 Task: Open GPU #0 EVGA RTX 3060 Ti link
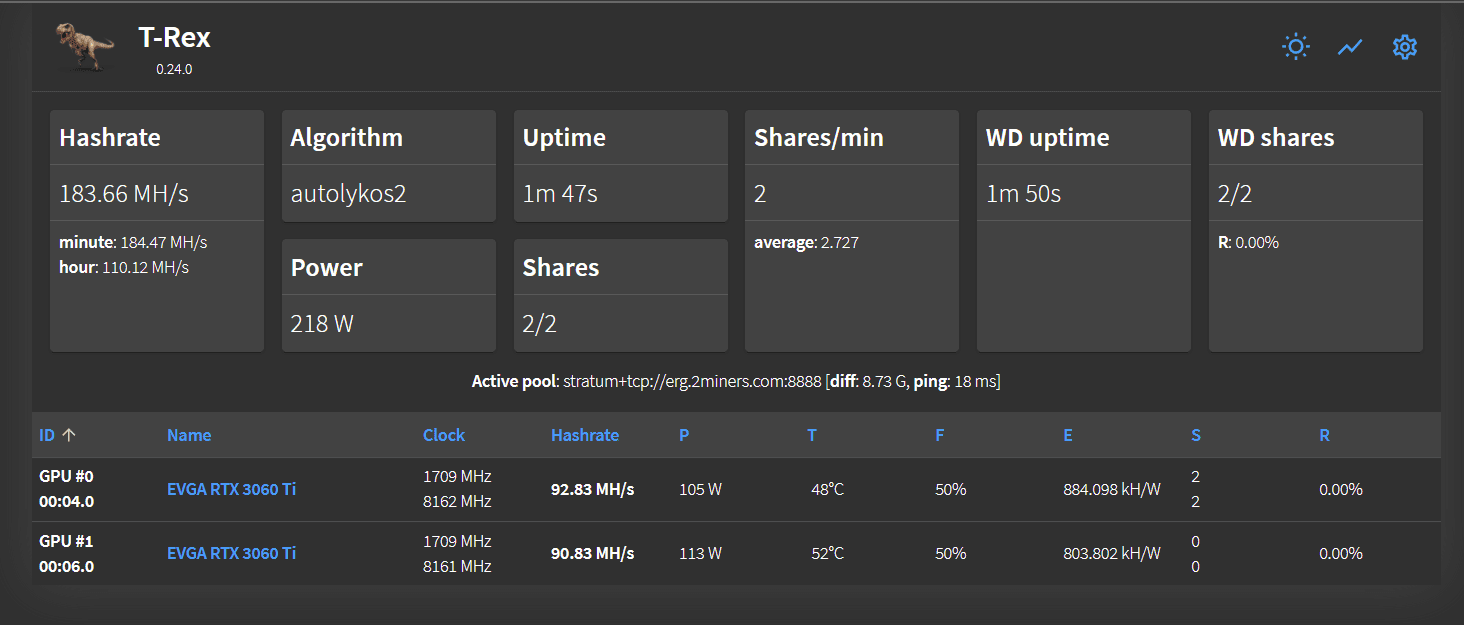coord(231,489)
